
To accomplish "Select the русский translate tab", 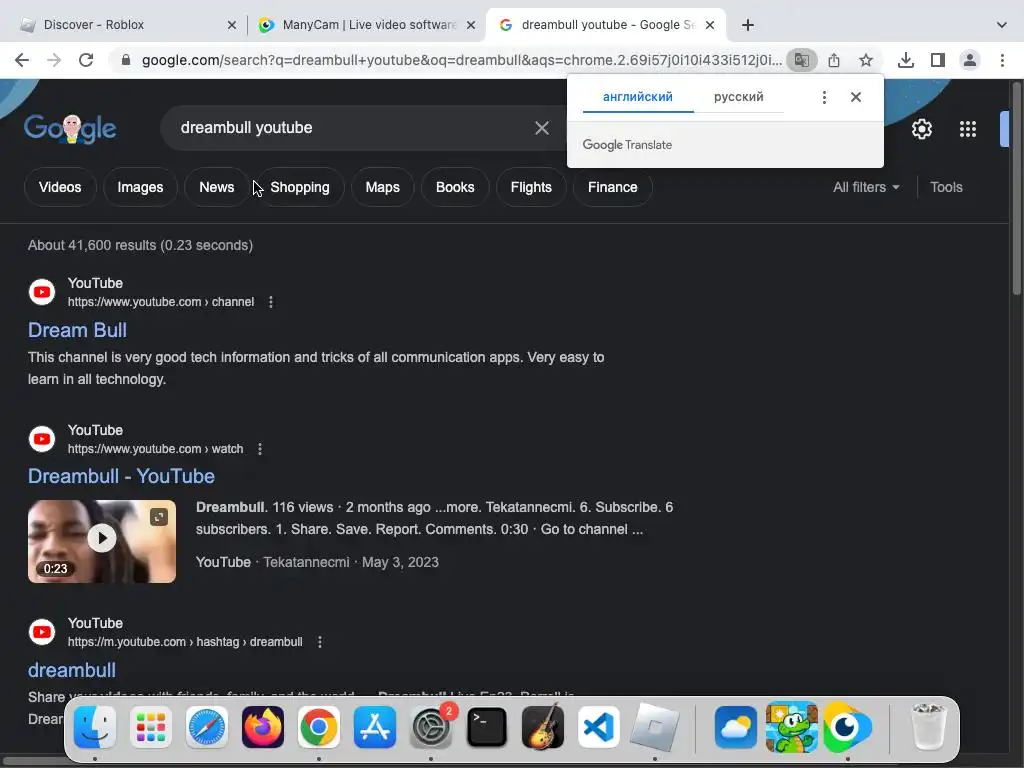I will point(738,97).
